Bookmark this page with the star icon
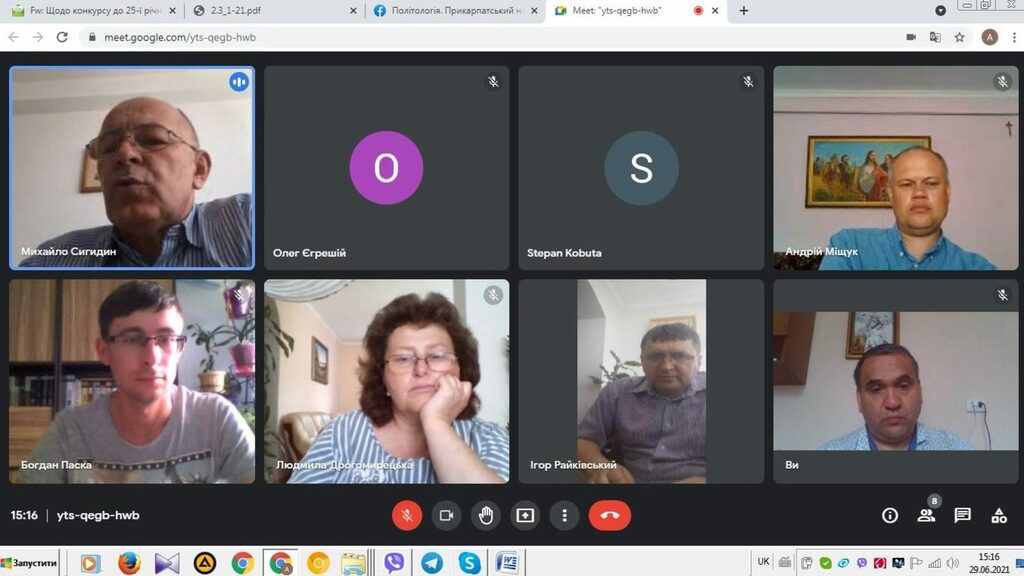Image resolution: width=1024 pixels, height=576 pixels. pyautogui.click(x=960, y=37)
